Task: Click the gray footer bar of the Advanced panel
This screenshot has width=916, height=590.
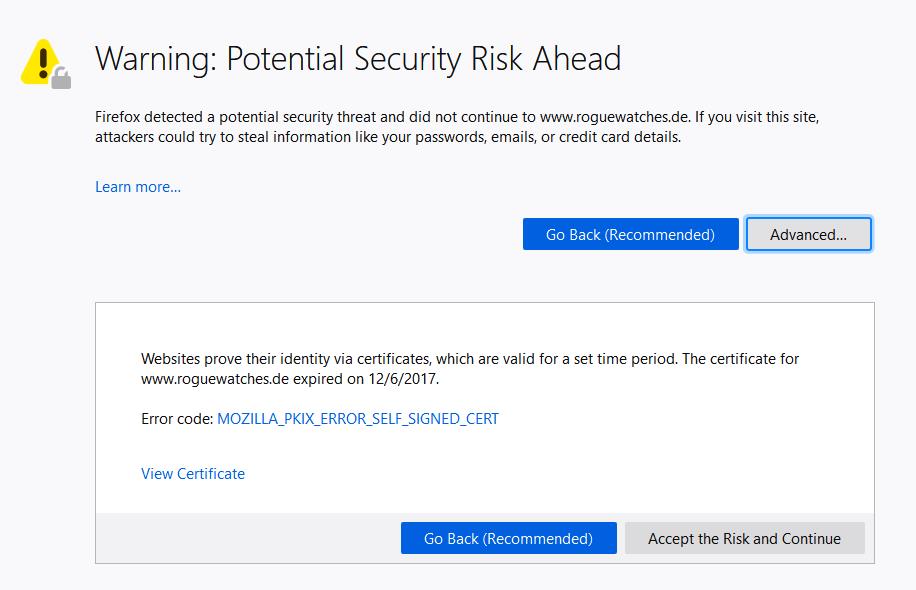Action: tap(250, 539)
